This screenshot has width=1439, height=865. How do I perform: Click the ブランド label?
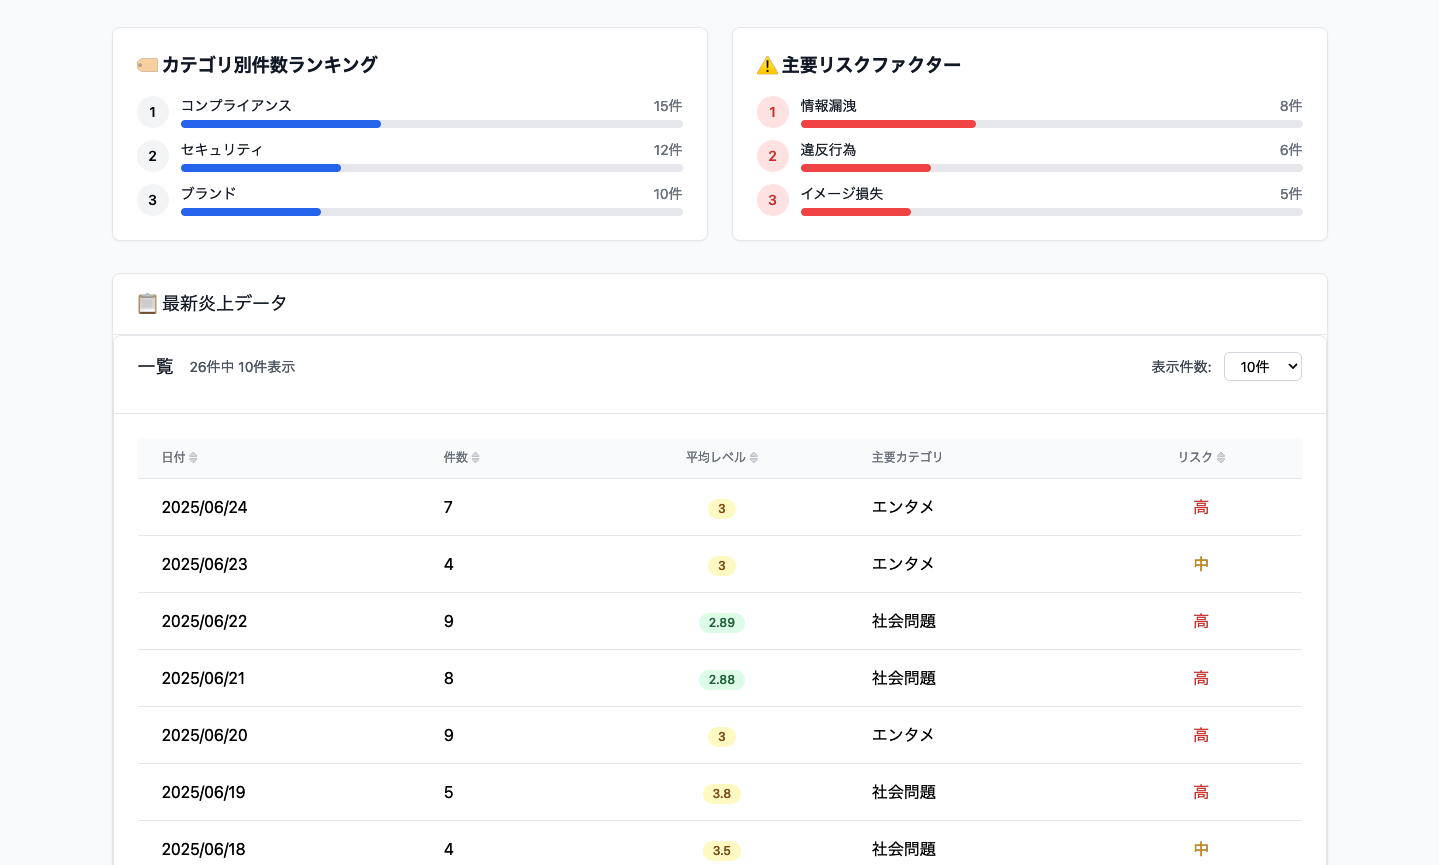click(x=208, y=194)
